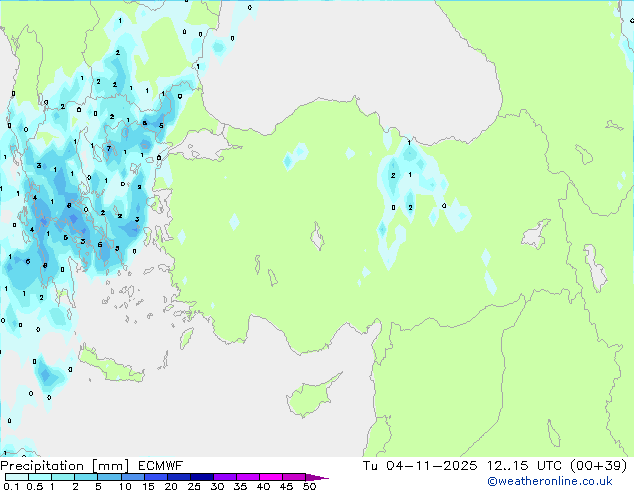This screenshot has width=634, height=490.
Task: Pick the 10–15 mm legend color swatch
Action: pyautogui.click(x=133, y=477)
